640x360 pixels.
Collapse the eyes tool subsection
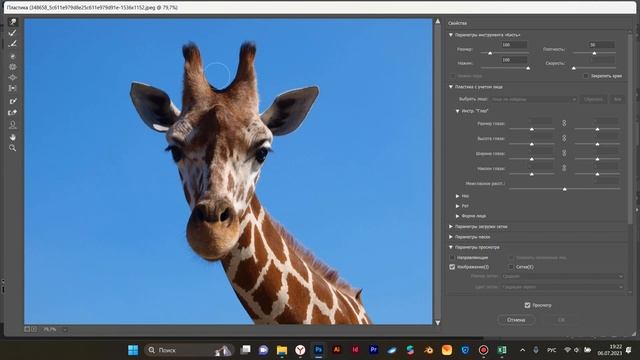pyautogui.click(x=458, y=111)
